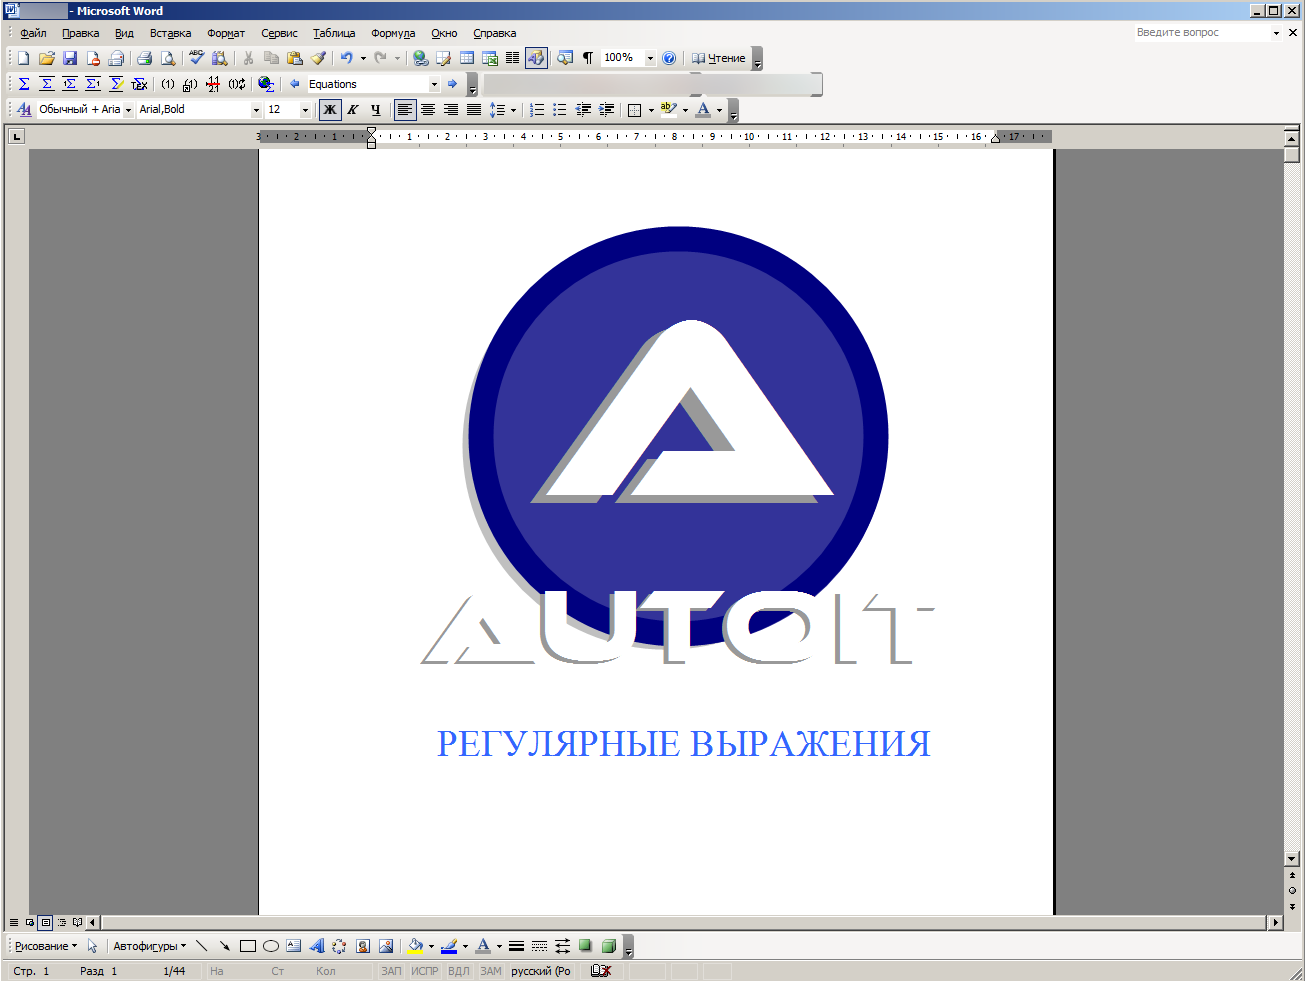Click the Save floppy disk icon
Viewport: 1305px width, 981px height.
pyautogui.click(x=70, y=58)
